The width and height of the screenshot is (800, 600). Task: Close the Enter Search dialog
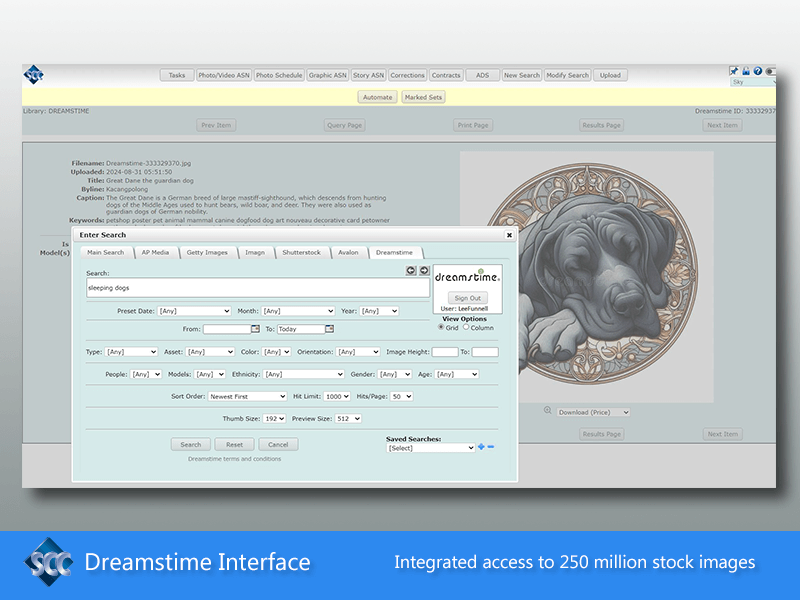509,235
